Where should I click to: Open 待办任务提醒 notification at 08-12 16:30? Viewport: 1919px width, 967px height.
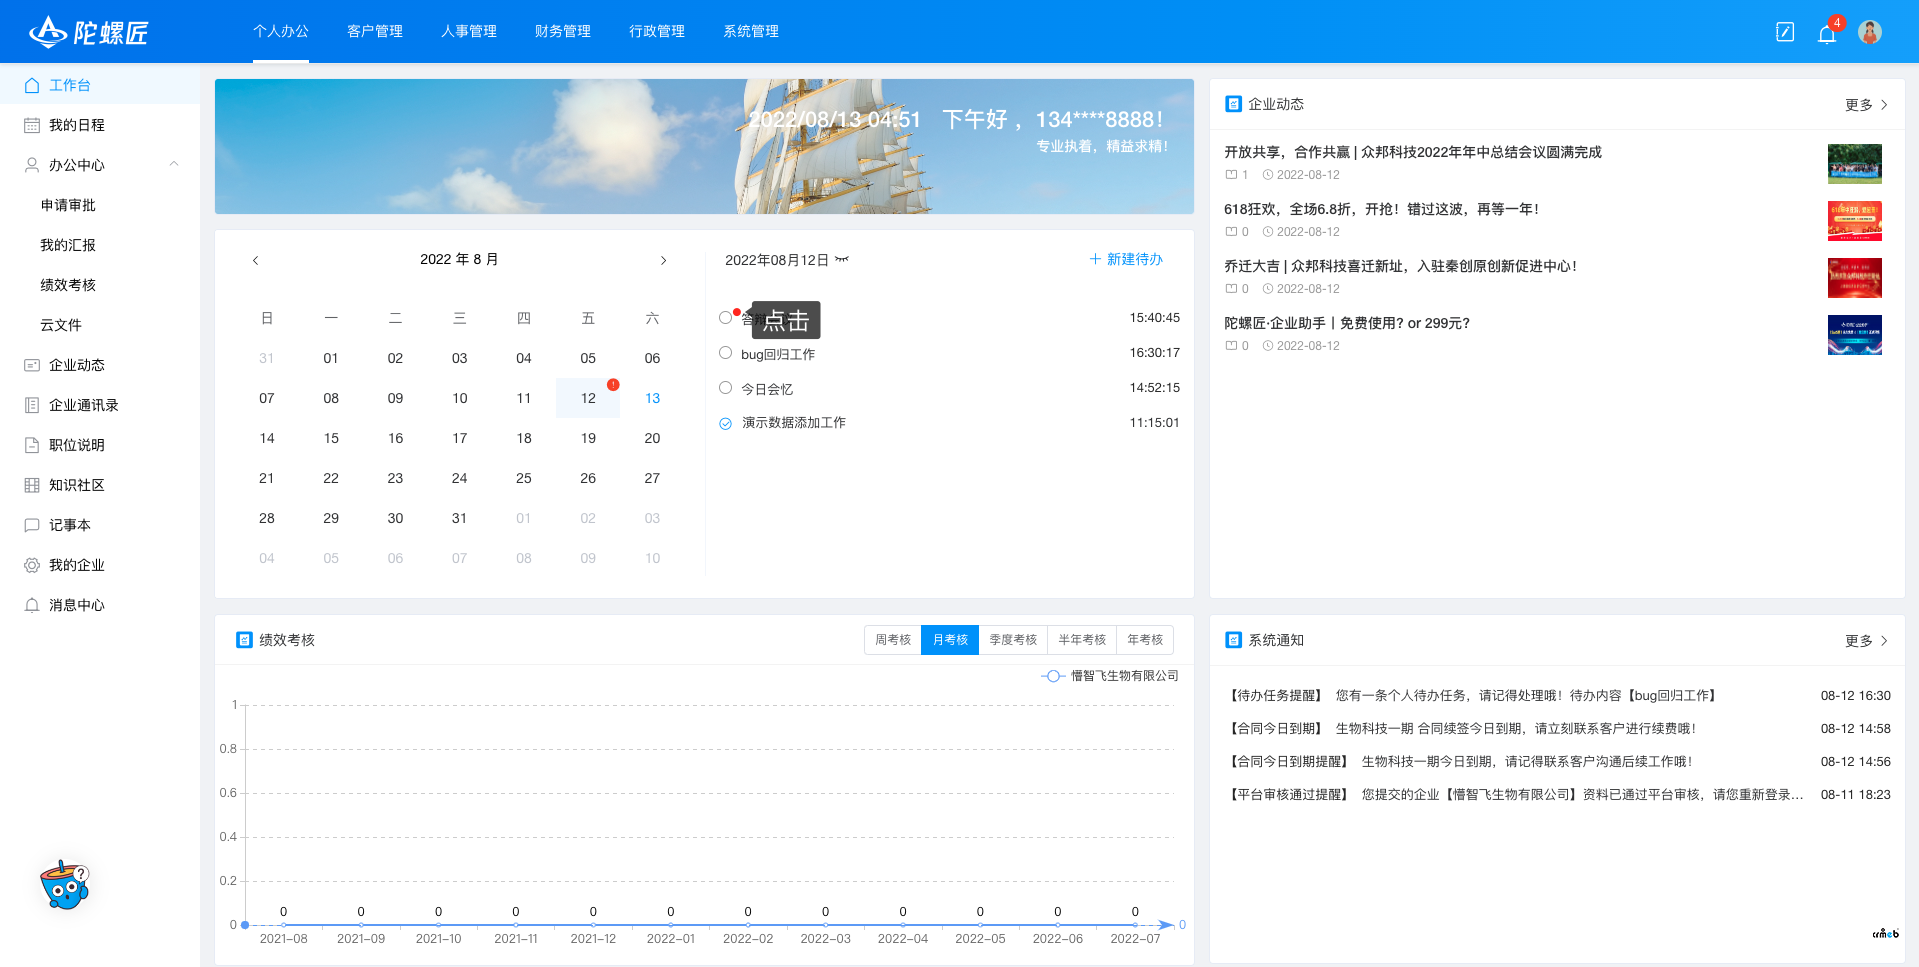(x=1559, y=695)
